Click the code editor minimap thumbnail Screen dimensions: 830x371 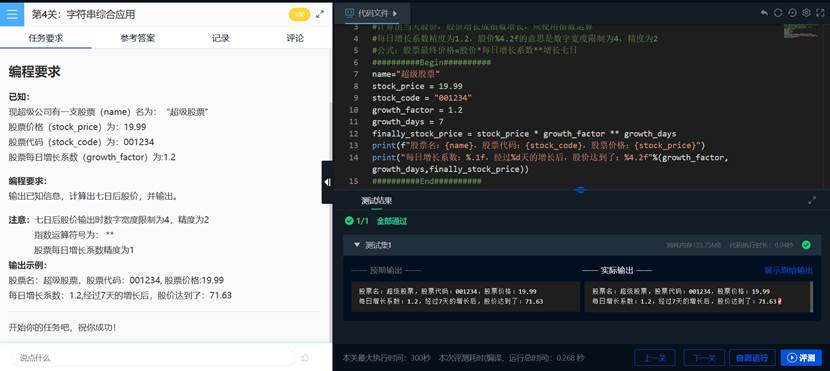point(800,31)
